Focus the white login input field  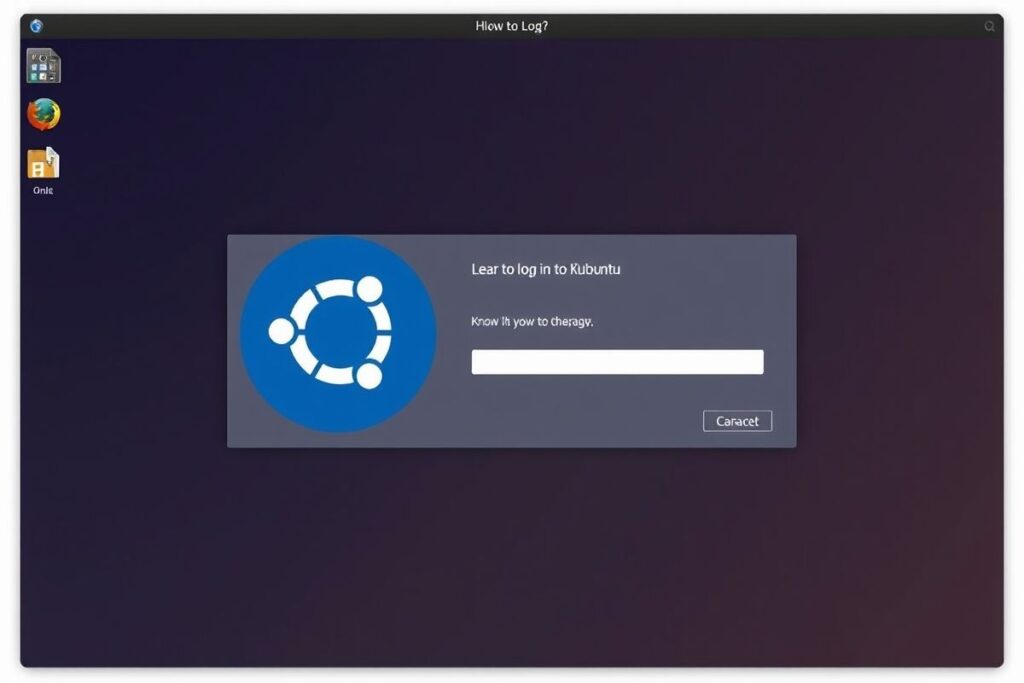617,362
